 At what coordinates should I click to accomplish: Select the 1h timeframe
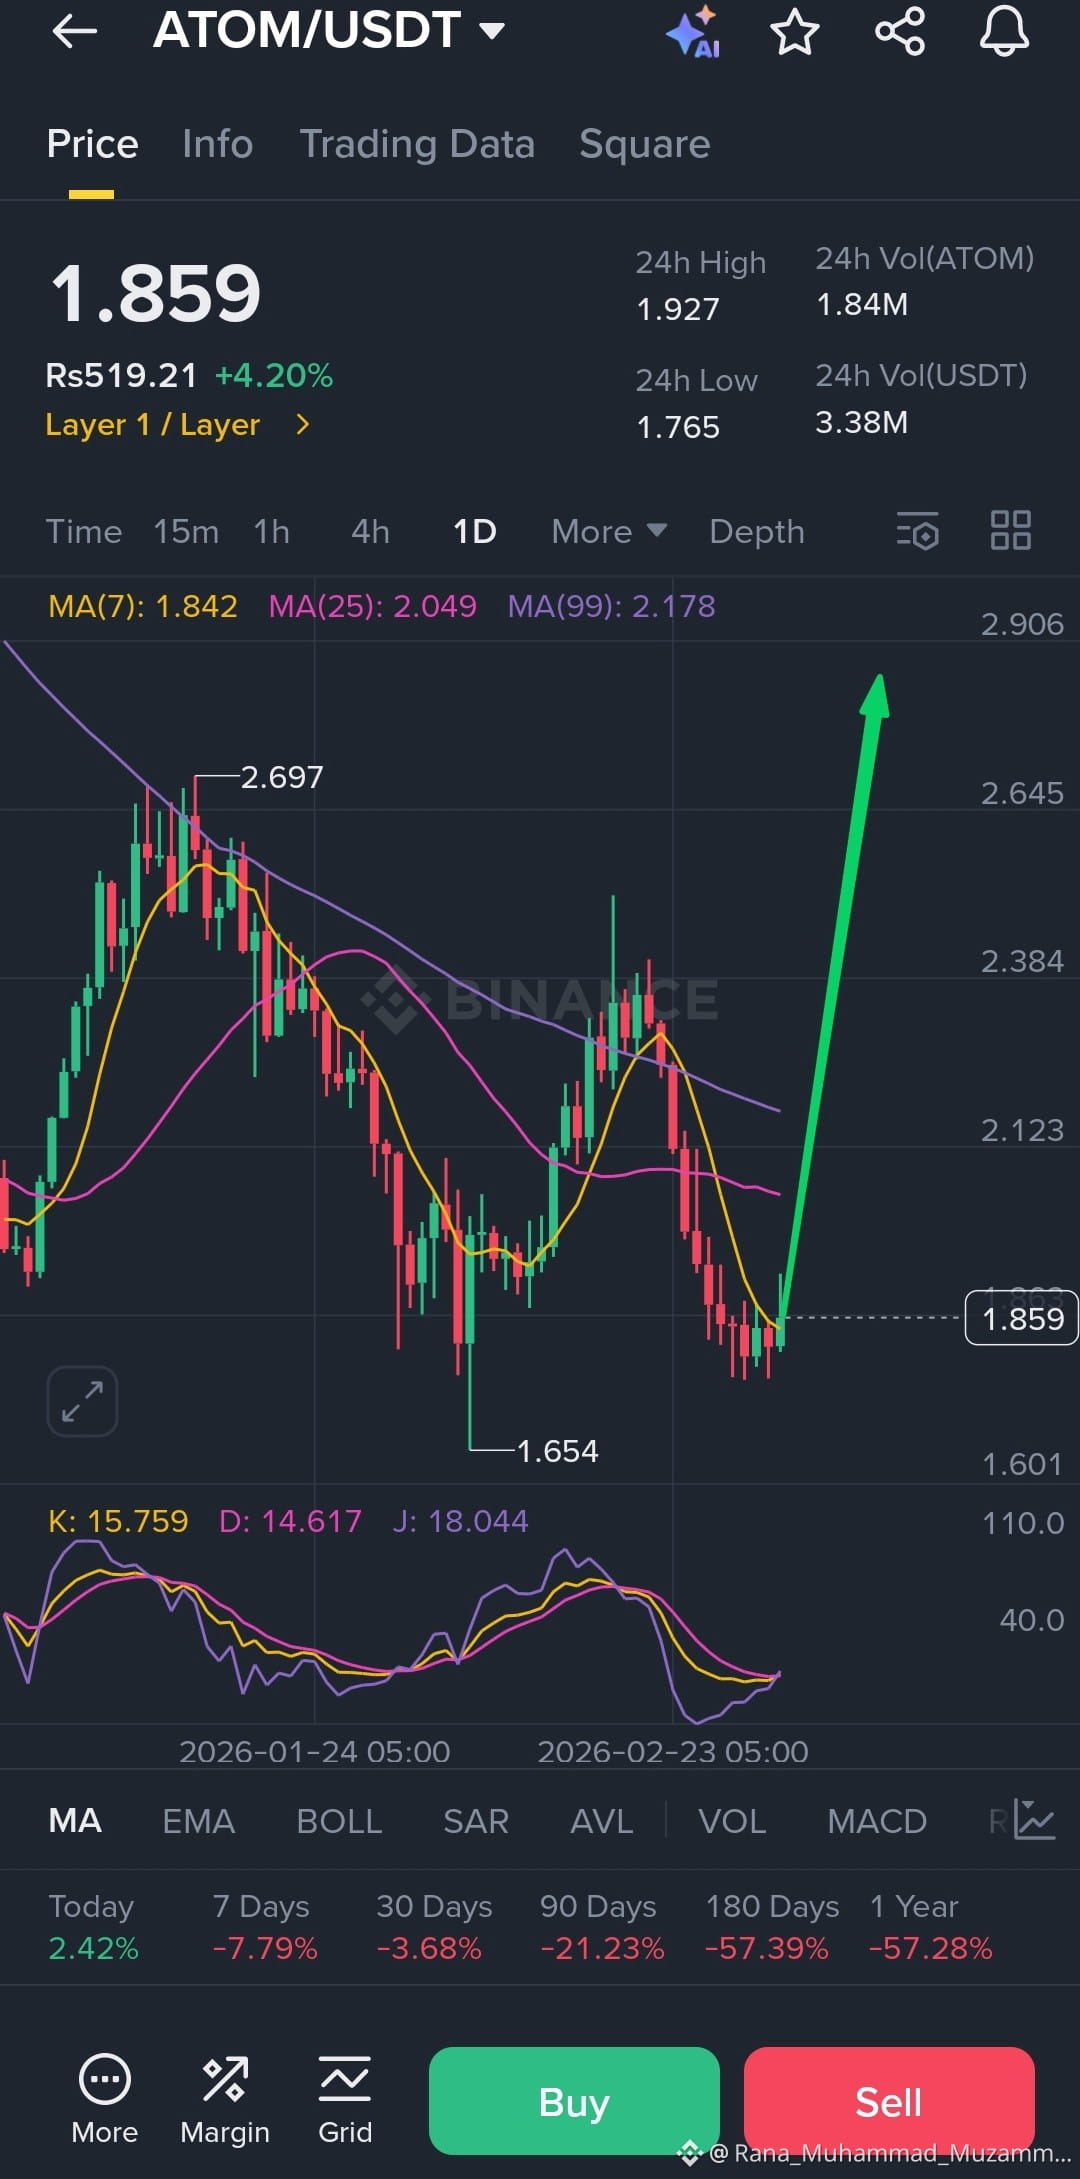[x=271, y=531]
